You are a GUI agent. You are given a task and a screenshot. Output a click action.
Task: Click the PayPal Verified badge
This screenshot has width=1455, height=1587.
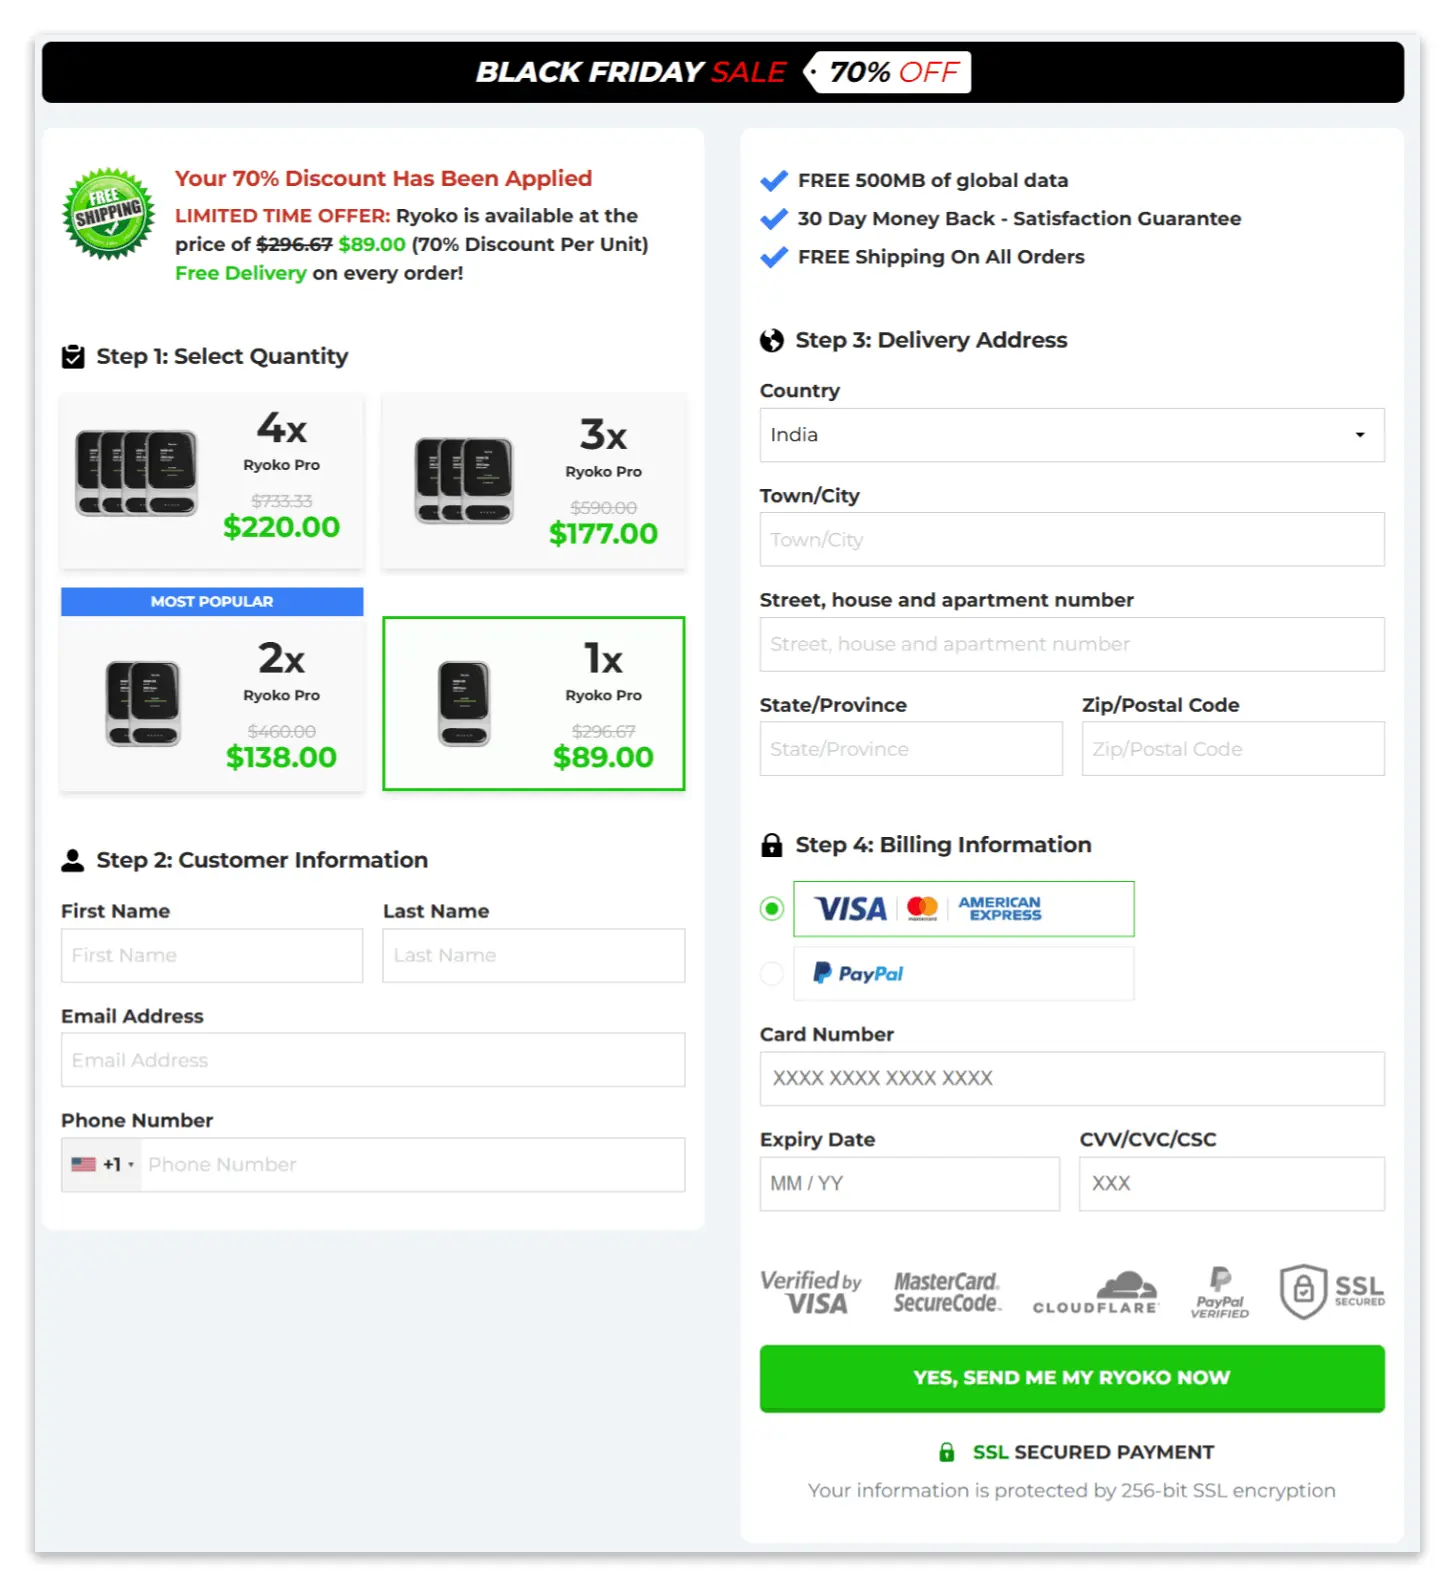tap(1220, 1292)
